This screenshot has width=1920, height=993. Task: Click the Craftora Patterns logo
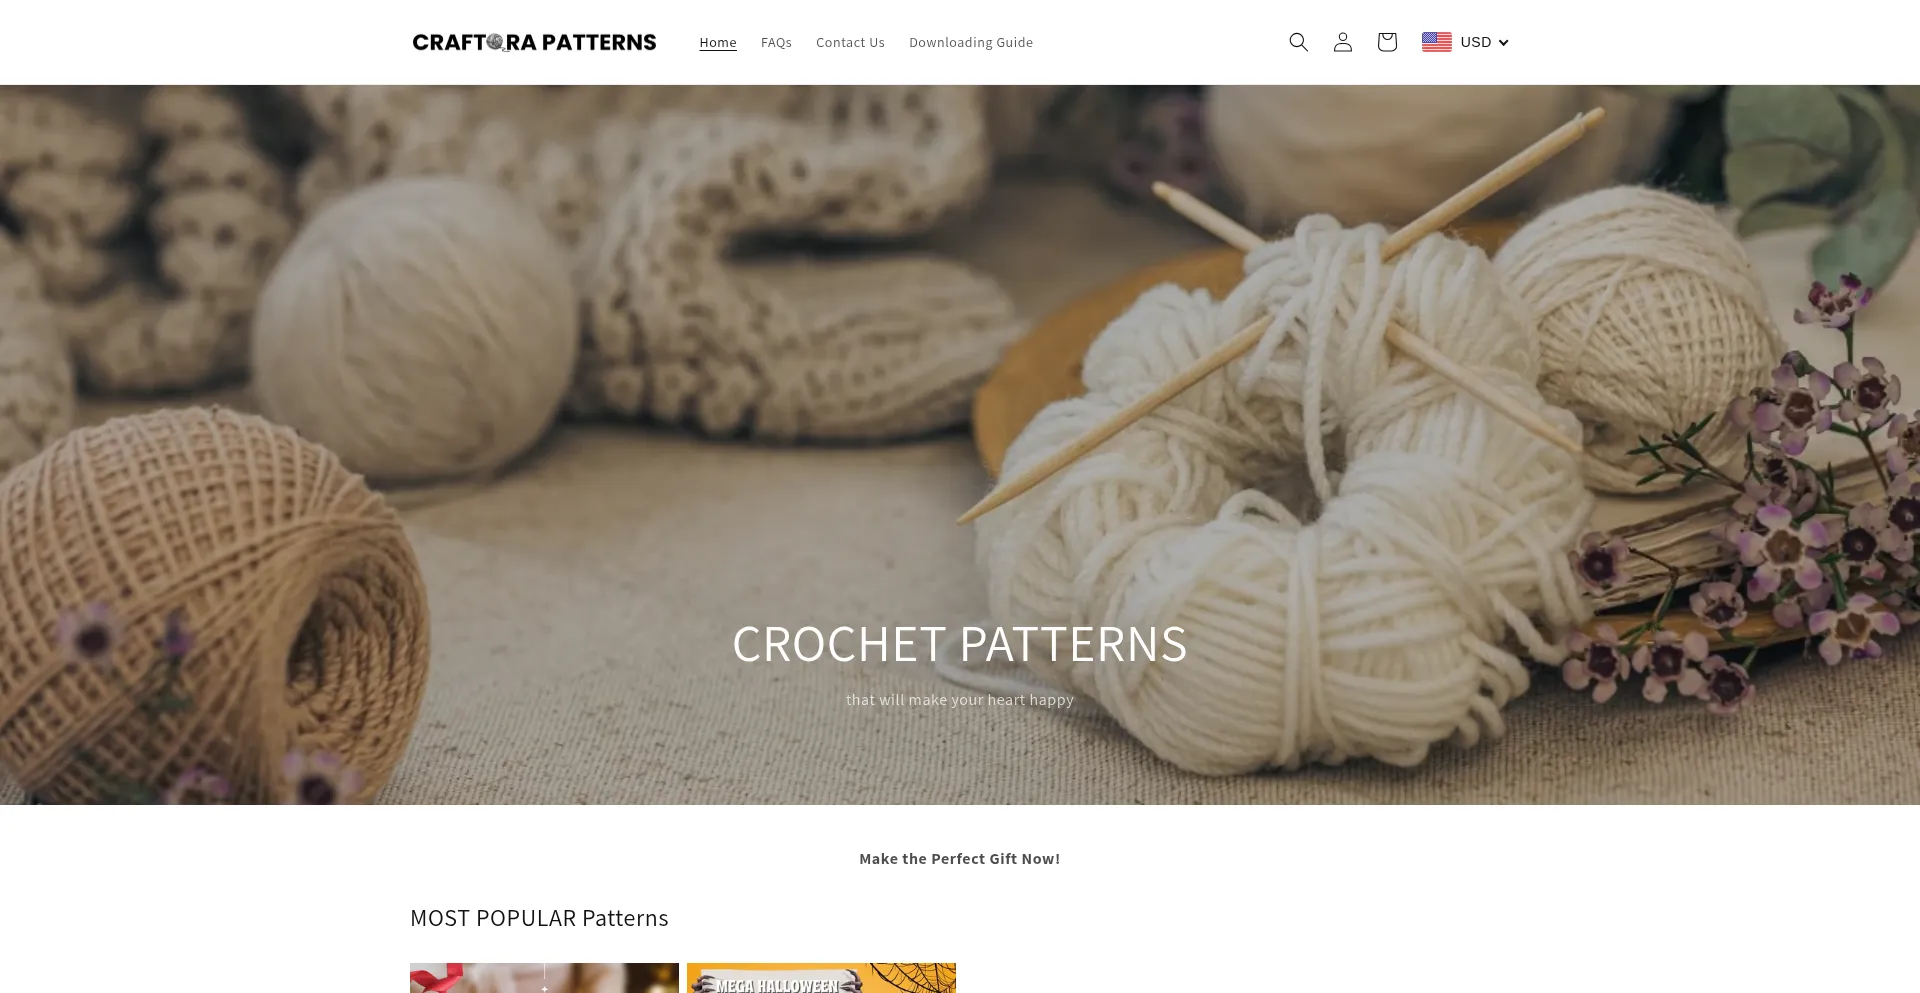click(x=534, y=42)
